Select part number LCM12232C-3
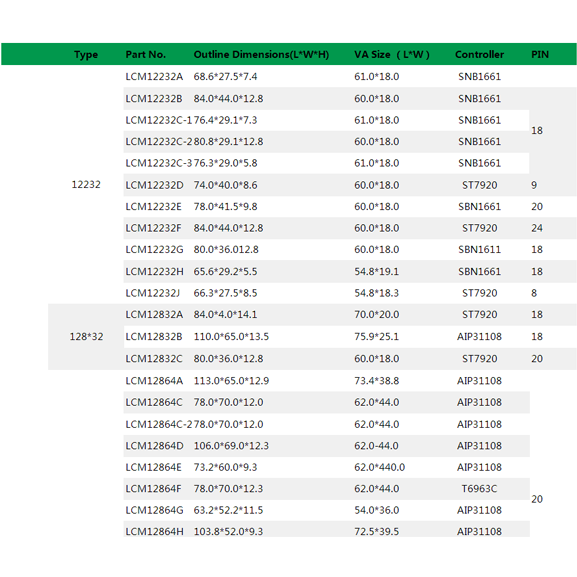This screenshot has width=577, height=577. 159,163
